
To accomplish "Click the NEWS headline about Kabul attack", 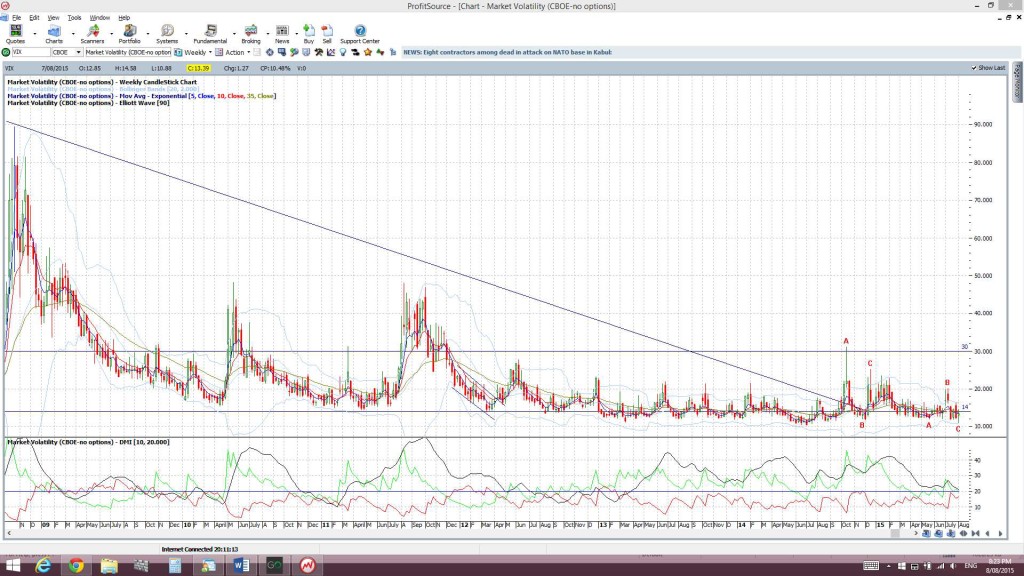I will 507,52.
